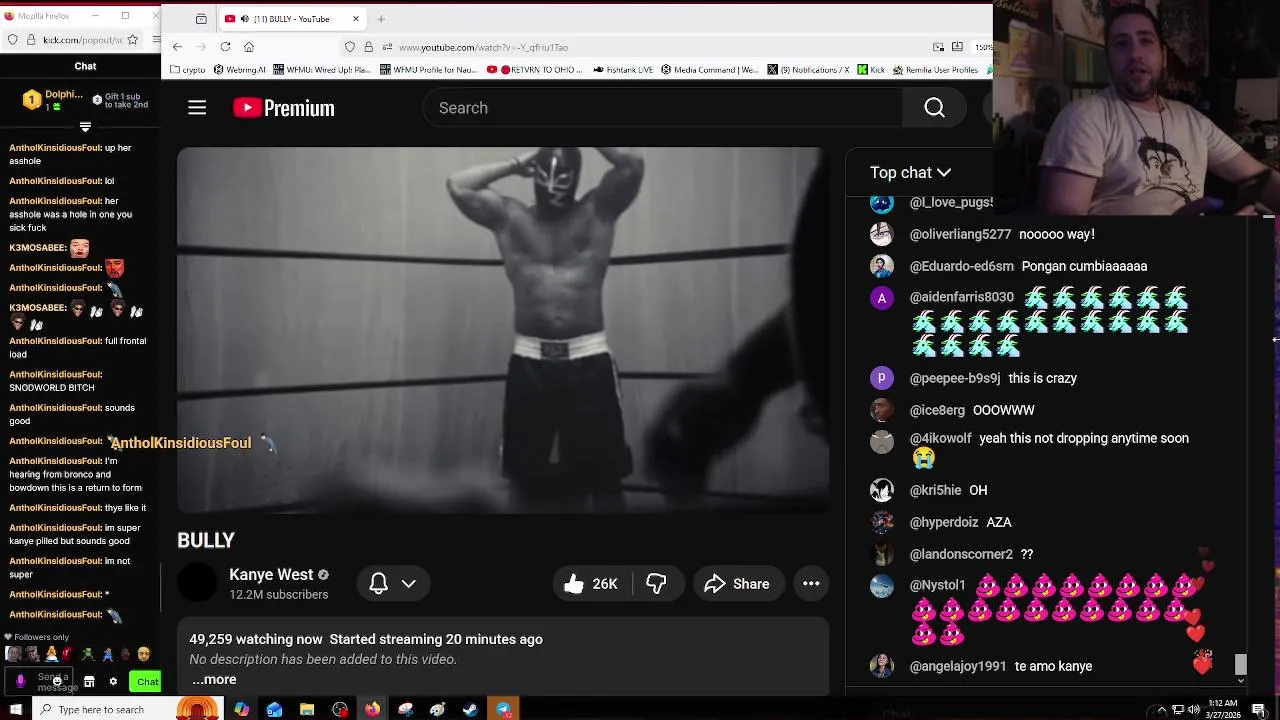Open the Kick chat settings gear

point(113,682)
